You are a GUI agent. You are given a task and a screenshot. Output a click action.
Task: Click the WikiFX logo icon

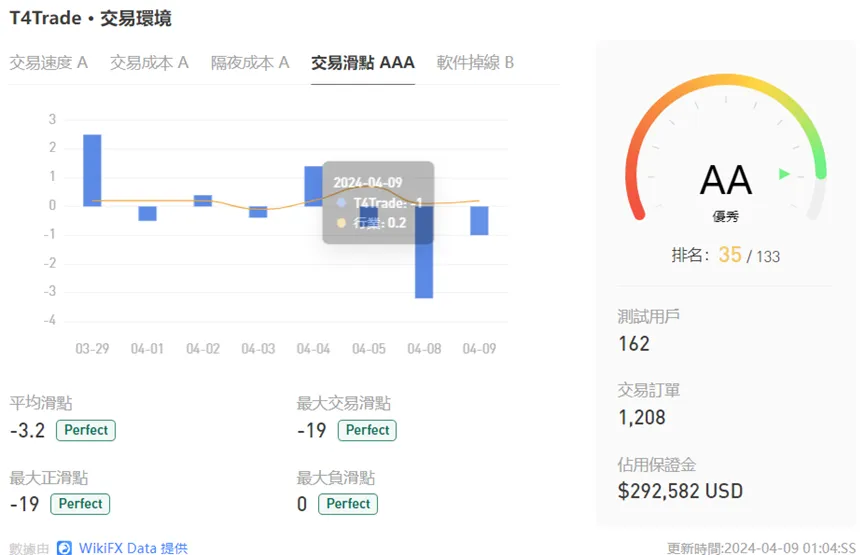click(x=65, y=548)
